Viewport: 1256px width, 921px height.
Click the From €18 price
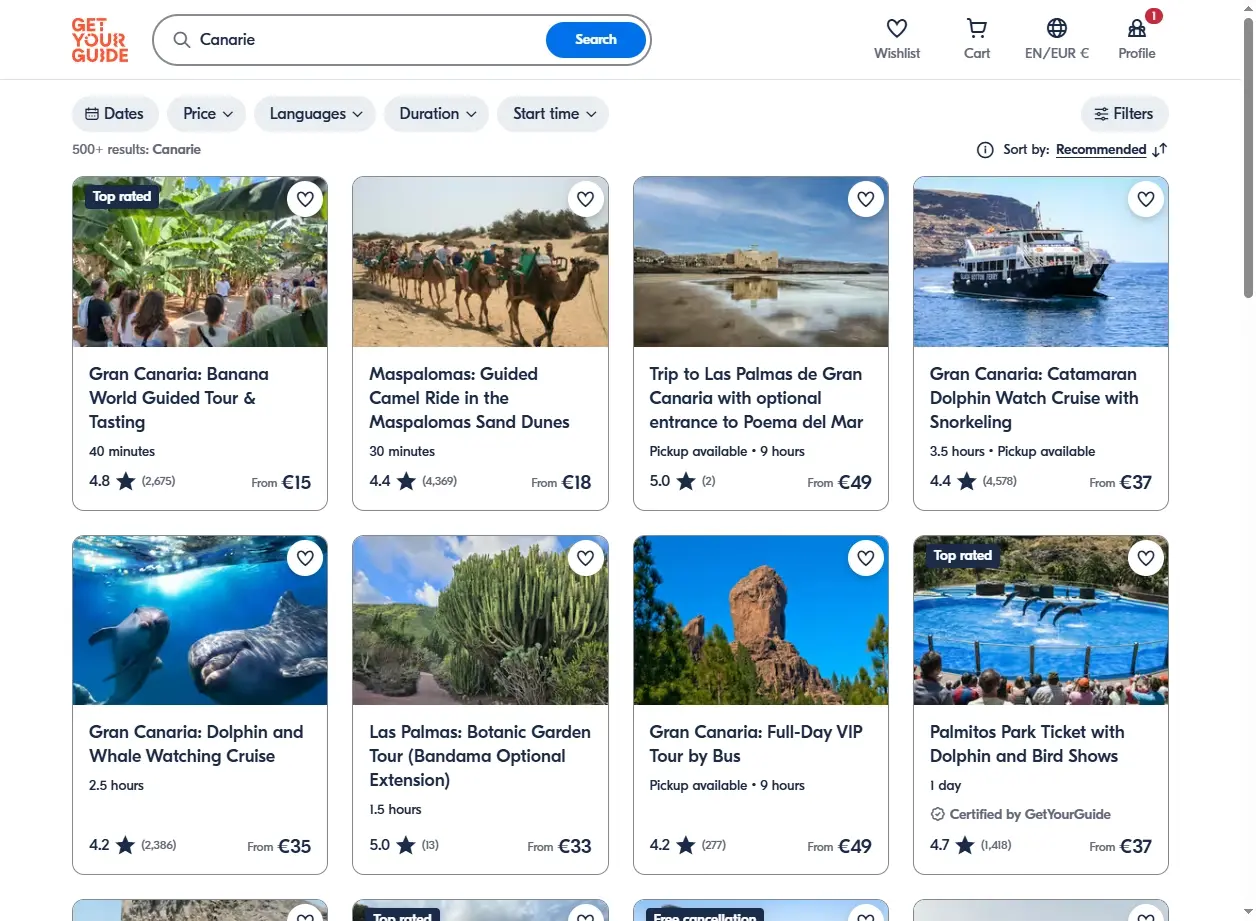coord(561,482)
